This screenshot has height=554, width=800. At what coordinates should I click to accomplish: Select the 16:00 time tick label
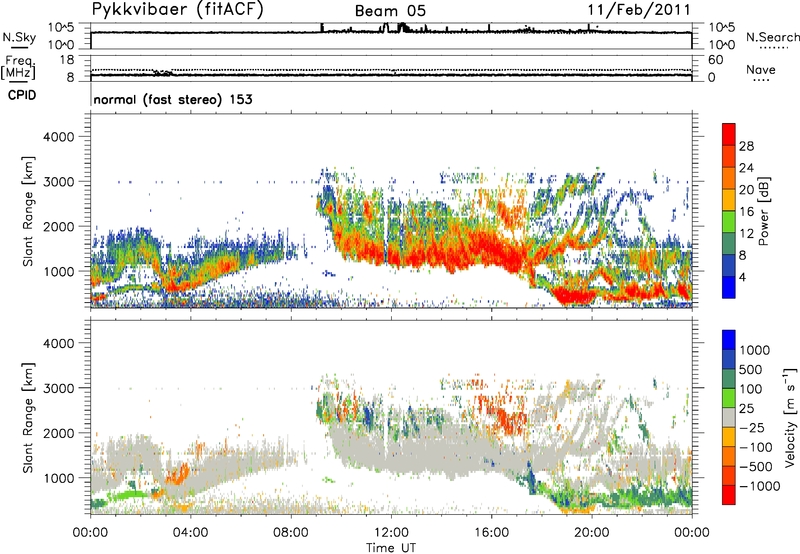[x=491, y=533]
